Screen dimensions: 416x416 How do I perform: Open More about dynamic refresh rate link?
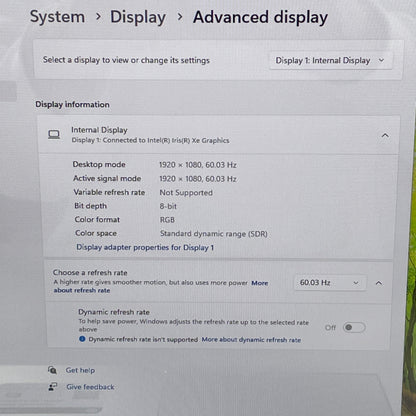click(x=251, y=340)
